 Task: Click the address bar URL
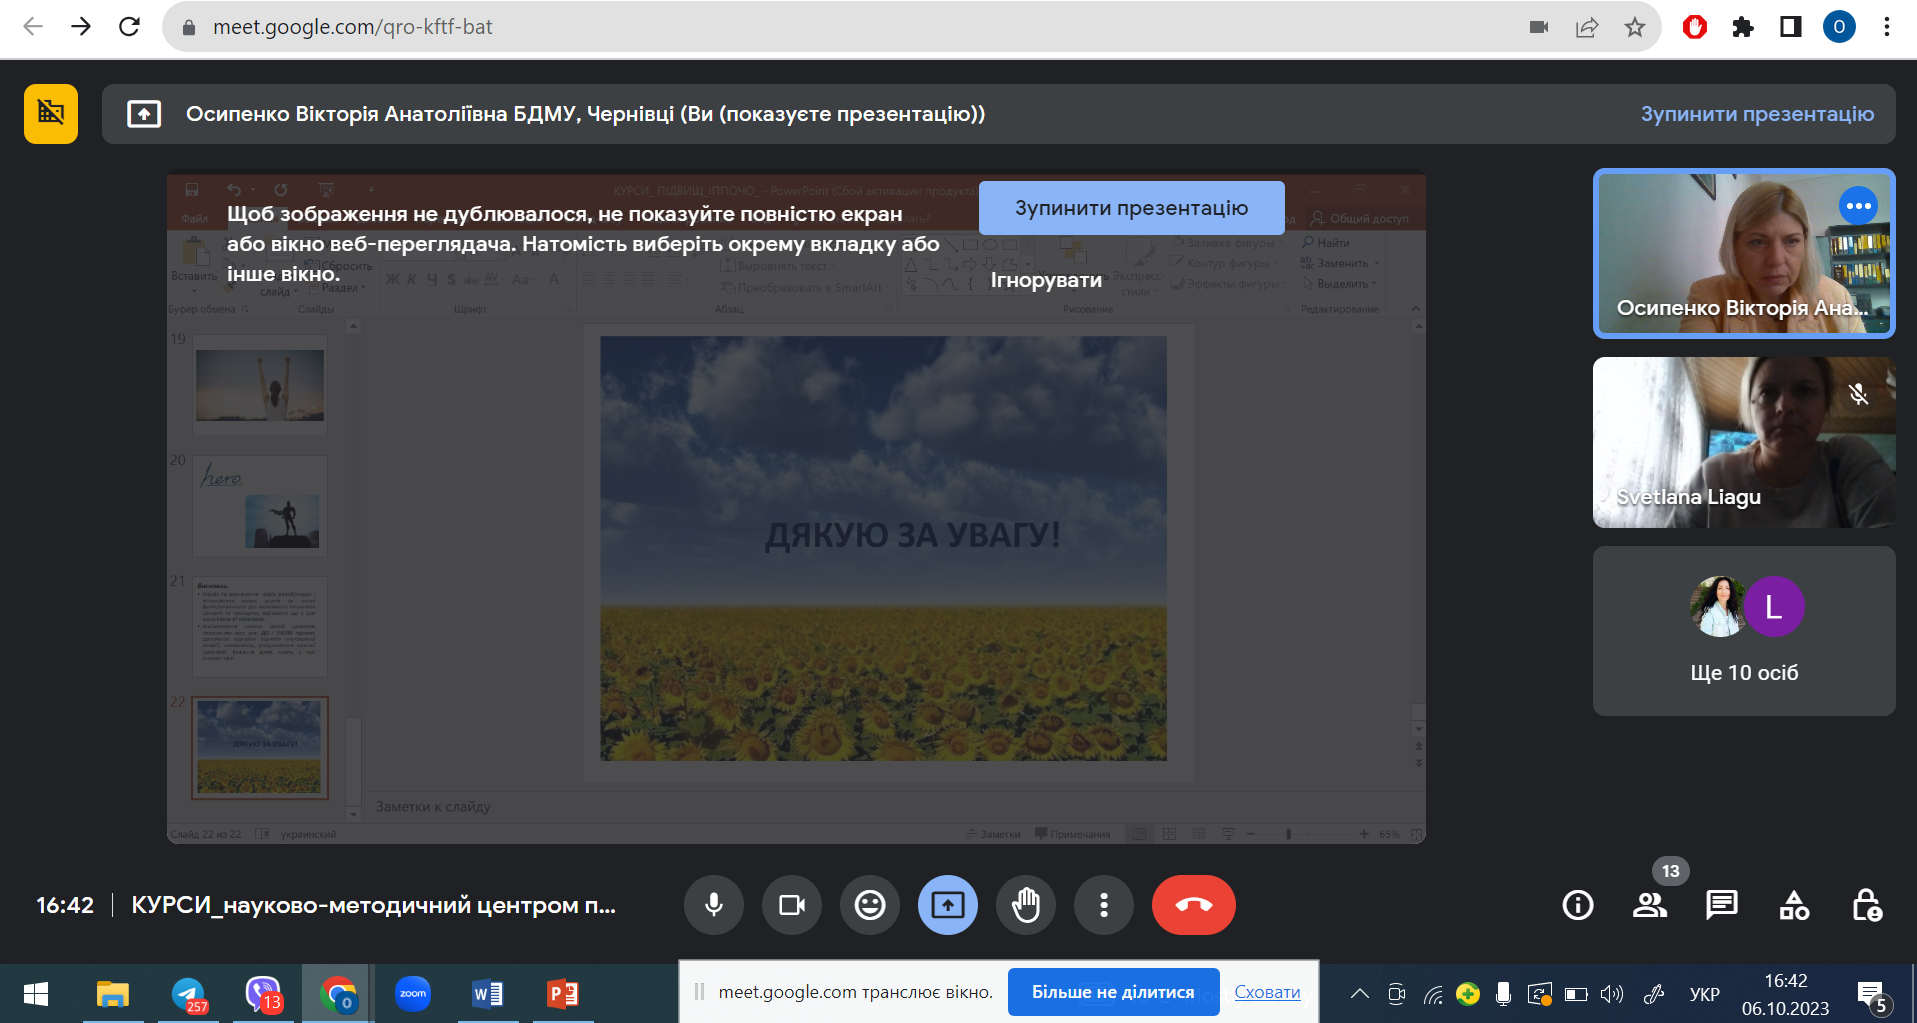pyautogui.click(x=352, y=27)
